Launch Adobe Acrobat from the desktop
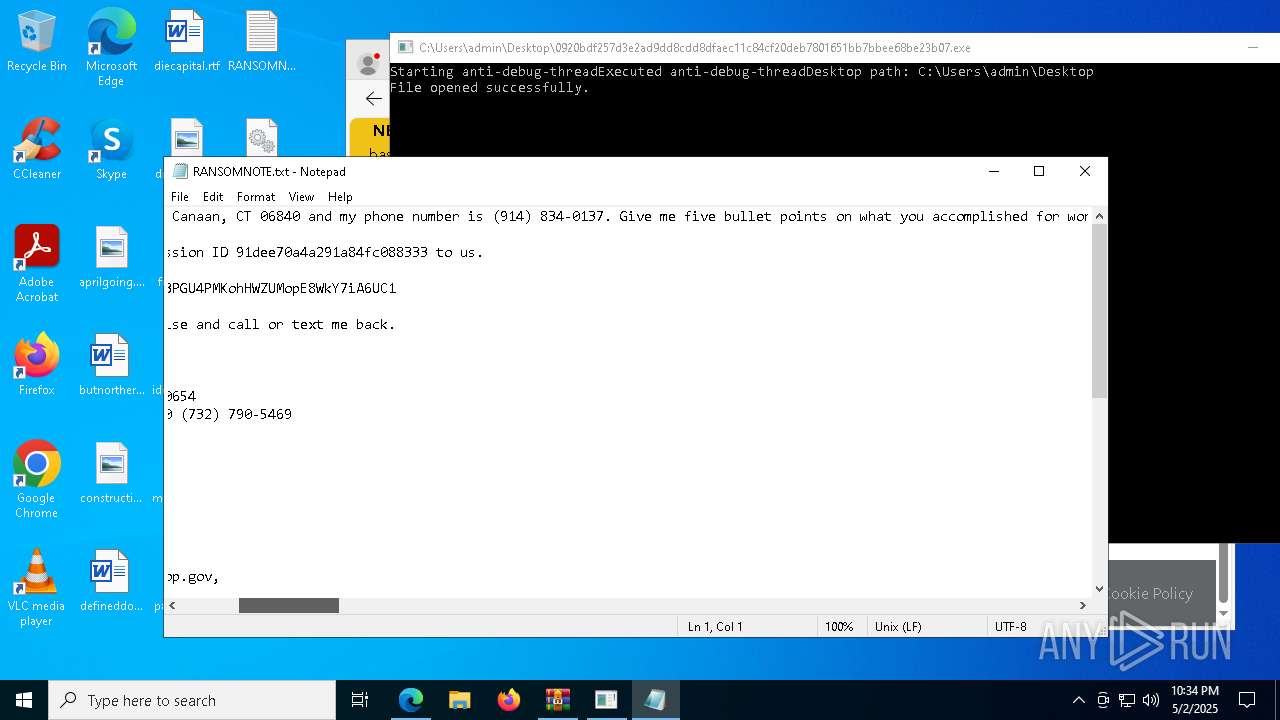Image resolution: width=1280 pixels, height=720 pixels. (37, 264)
